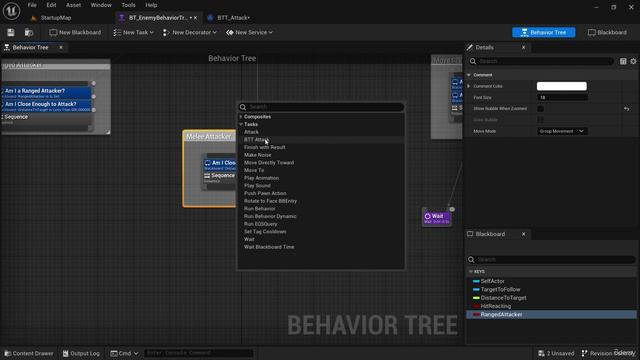This screenshot has width=640, height=360.
Task: Open the New Service dropdown
Action: pyautogui.click(x=249, y=32)
